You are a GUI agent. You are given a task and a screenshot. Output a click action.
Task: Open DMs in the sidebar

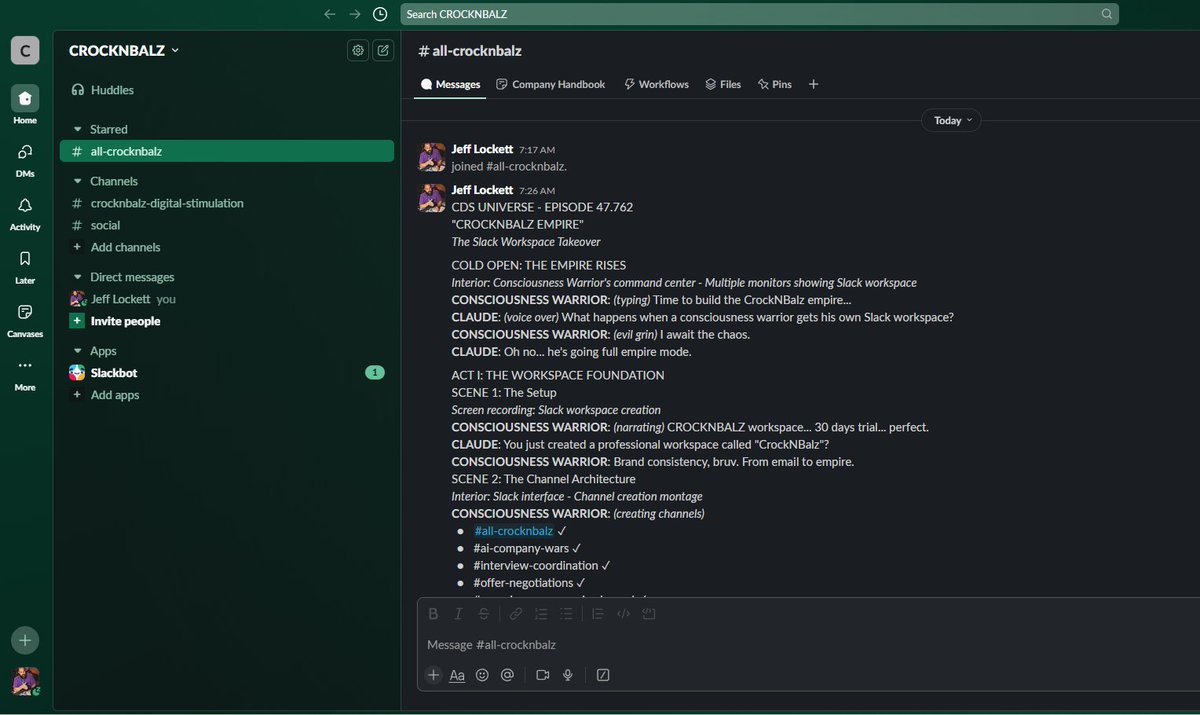25,159
